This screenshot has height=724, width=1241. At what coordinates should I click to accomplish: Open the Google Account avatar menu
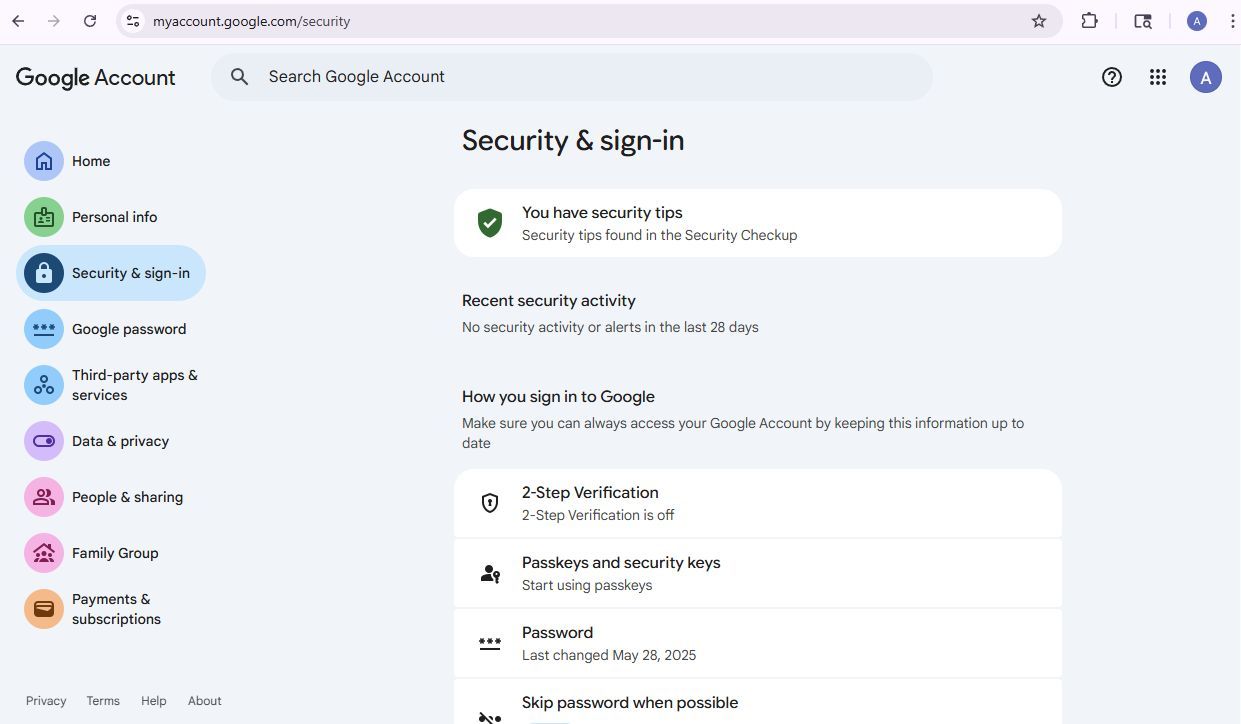[x=1206, y=77]
